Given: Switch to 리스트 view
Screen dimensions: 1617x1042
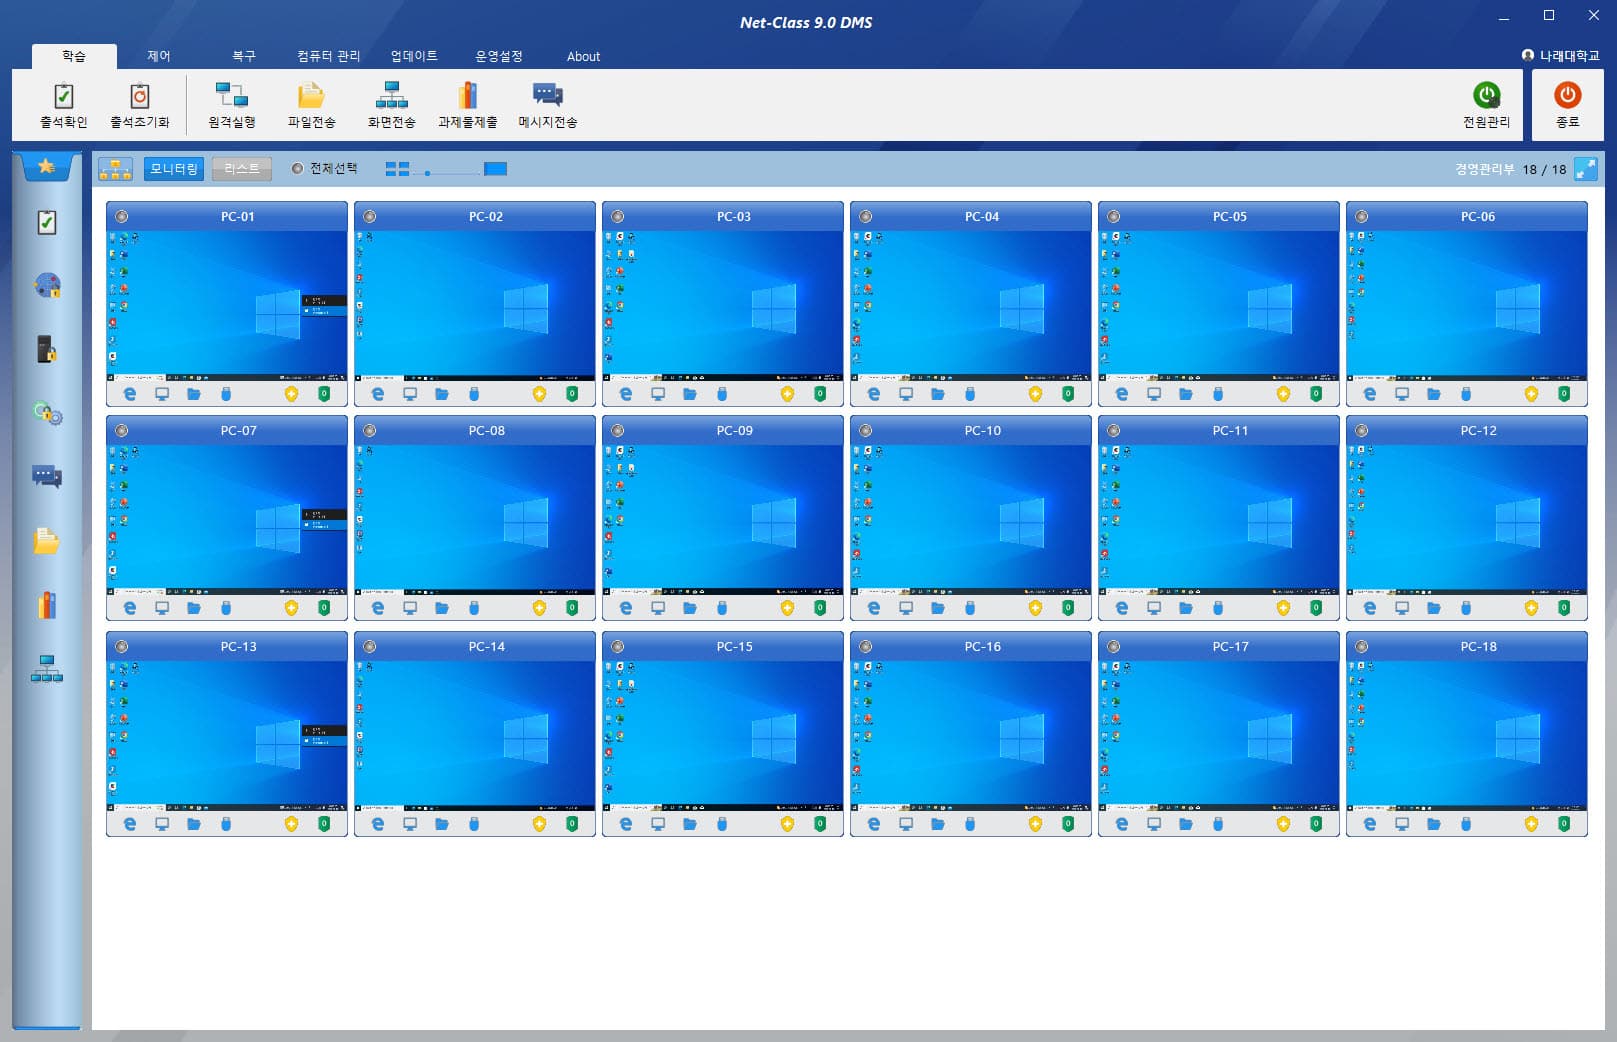Looking at the screenshot, I should 242,169.
